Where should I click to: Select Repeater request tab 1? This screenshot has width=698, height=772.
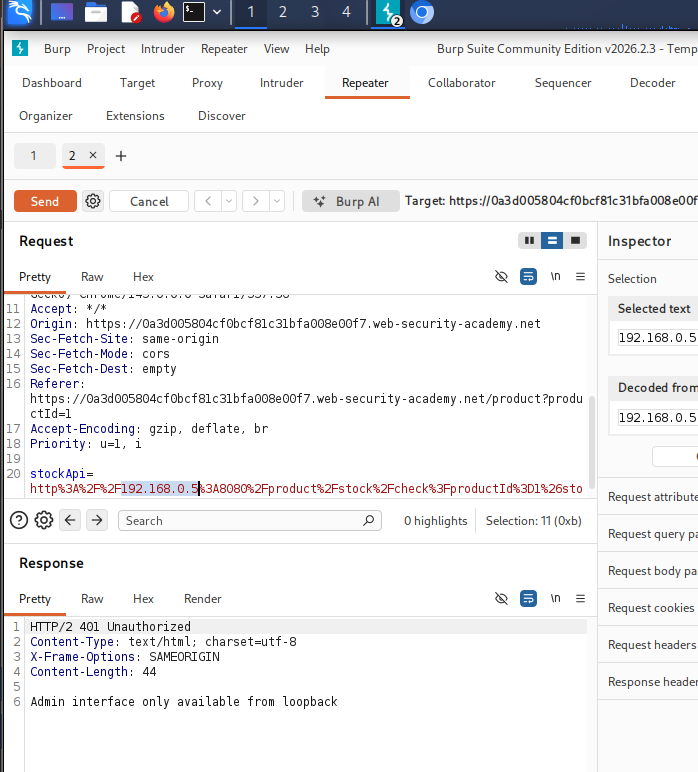coord(34,156)
